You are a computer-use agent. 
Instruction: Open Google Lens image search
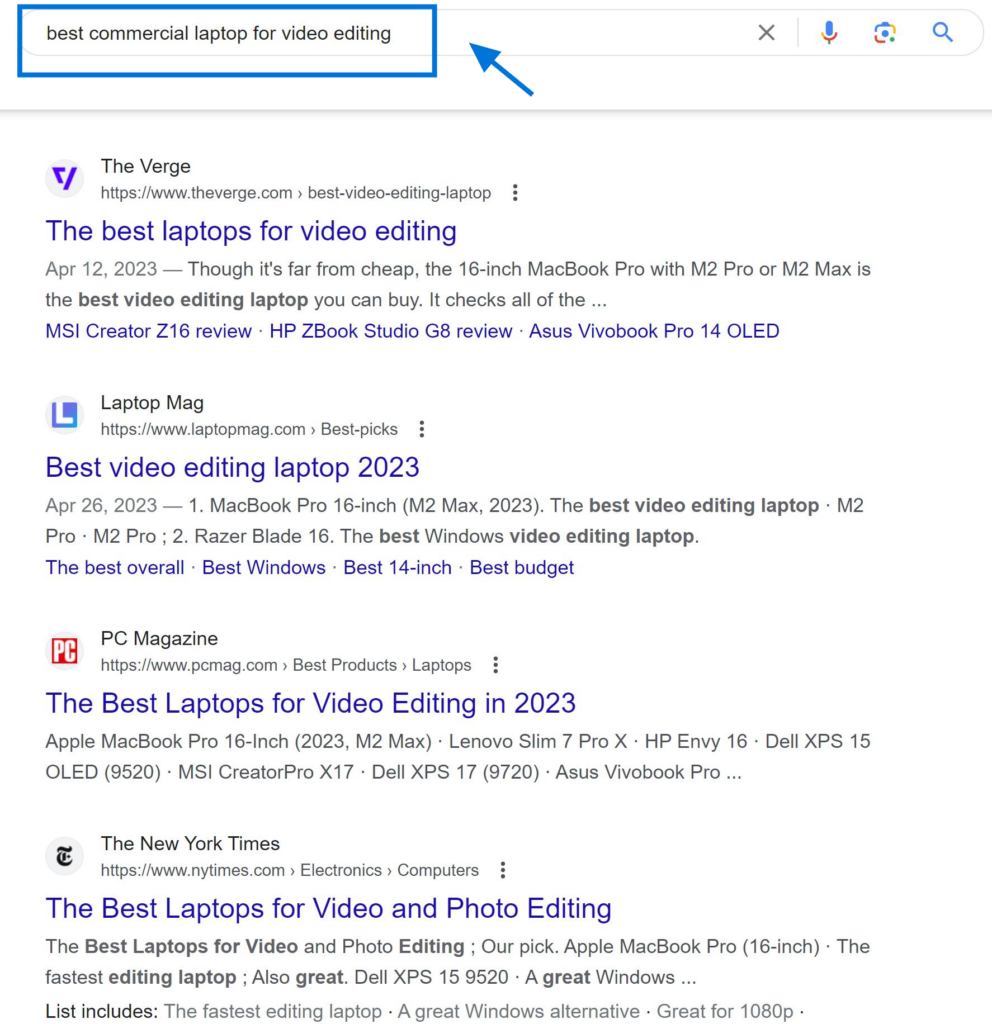tap(884, 32)
